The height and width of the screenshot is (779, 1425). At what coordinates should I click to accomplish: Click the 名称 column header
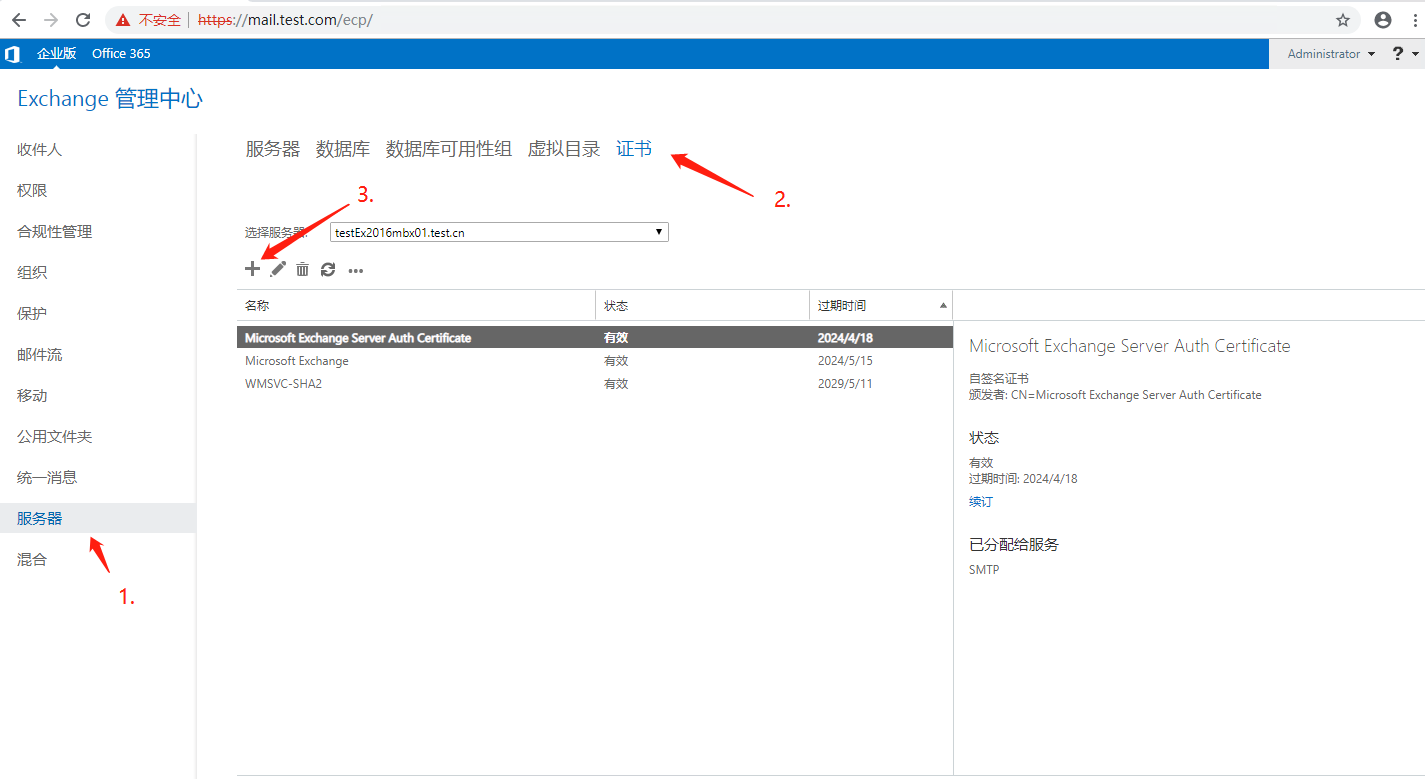point(417,305)
